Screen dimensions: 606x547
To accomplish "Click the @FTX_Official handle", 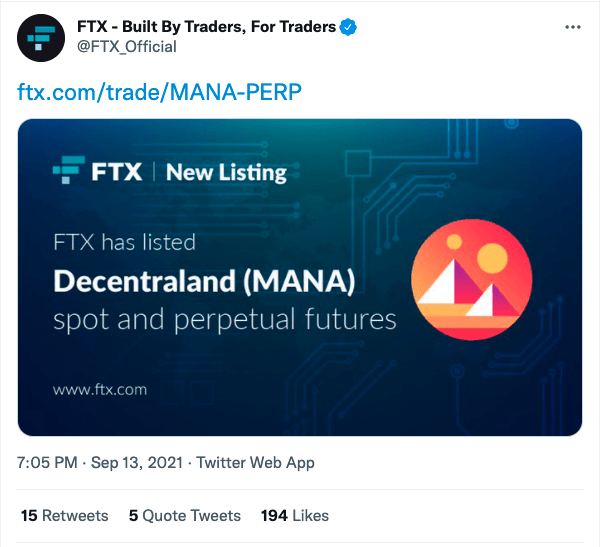I will pyautogui.click(x=126, y=47).
